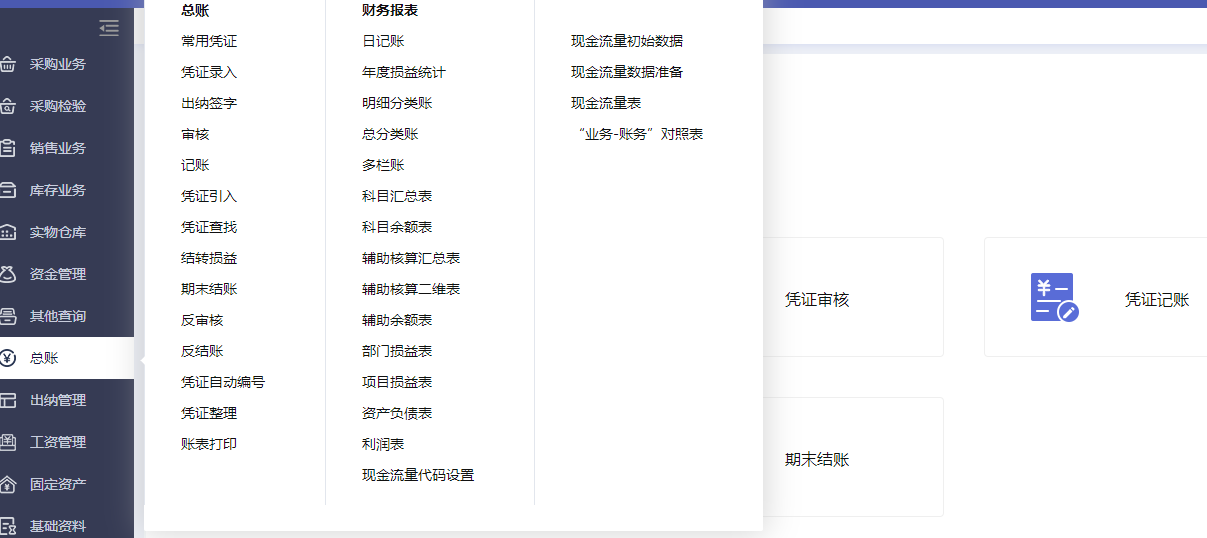The width and height of the screenshot is (1207, 538).
Task: Open 现金流量数据准备
Action: pyautogui.click(x=627, y=72)
